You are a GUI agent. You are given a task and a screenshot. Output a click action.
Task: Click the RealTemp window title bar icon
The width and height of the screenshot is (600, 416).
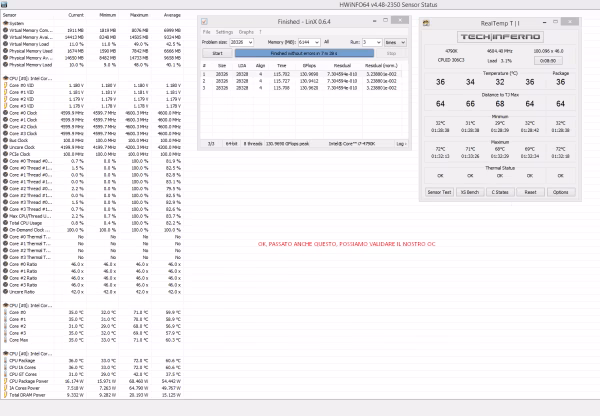[x=426, y=23]
